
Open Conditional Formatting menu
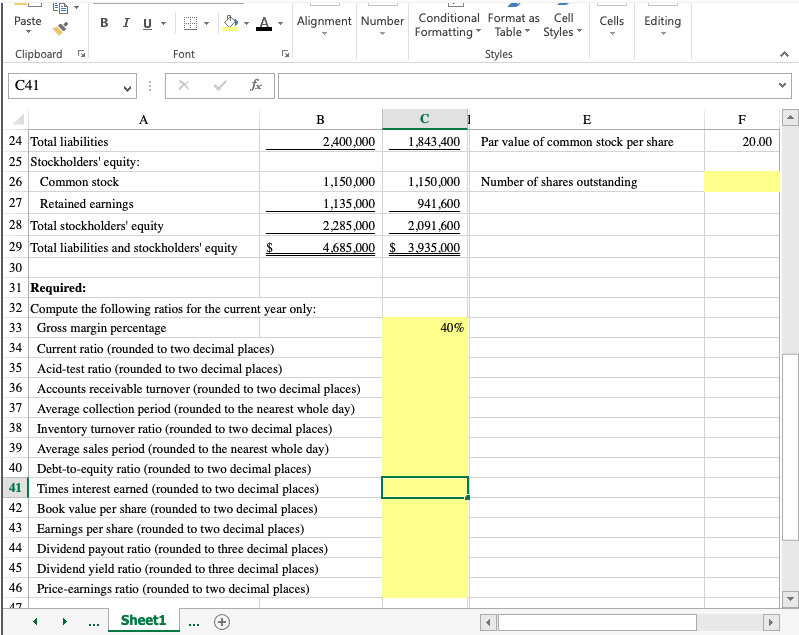click(x=448, y=25)
